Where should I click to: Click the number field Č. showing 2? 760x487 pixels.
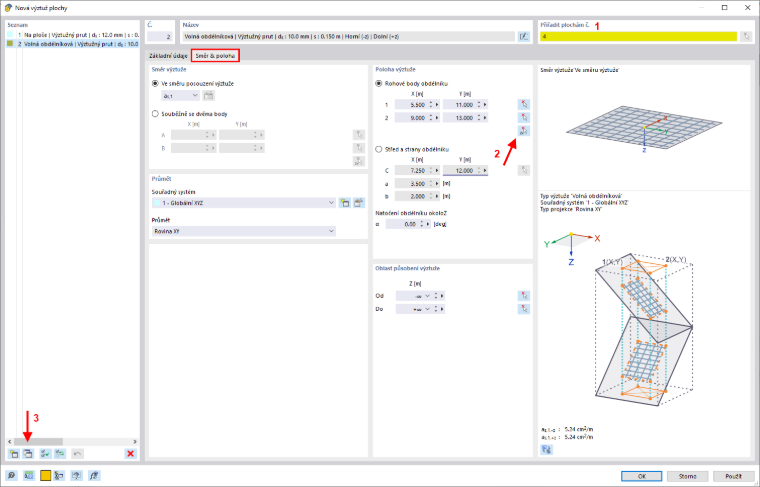(x=160, y=36)
